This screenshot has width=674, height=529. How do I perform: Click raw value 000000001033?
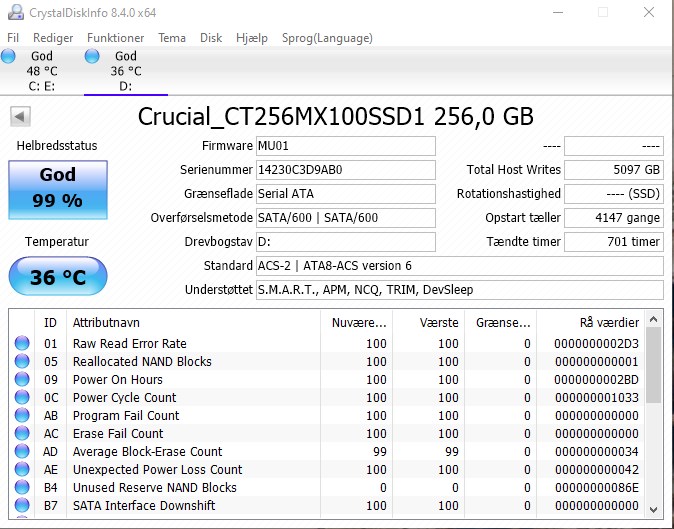596,398
